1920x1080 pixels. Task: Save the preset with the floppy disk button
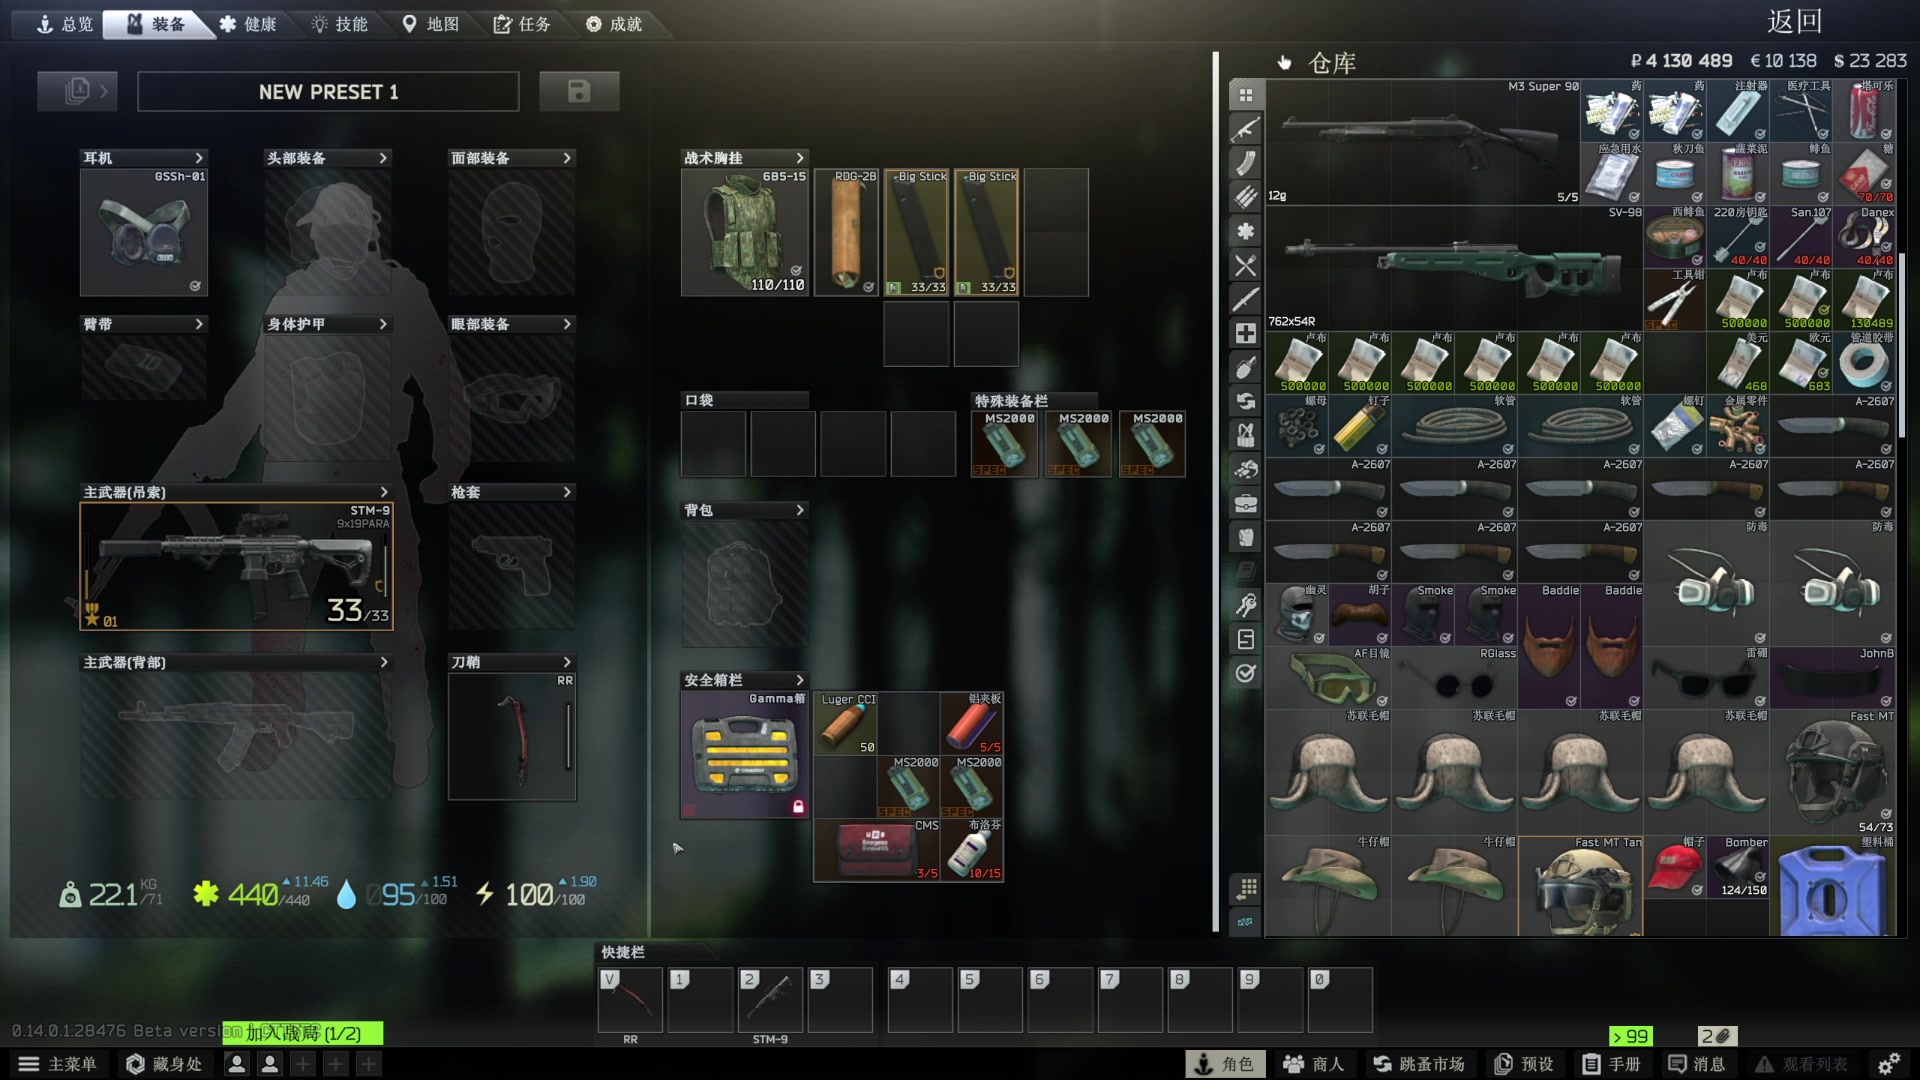point(579,91)
